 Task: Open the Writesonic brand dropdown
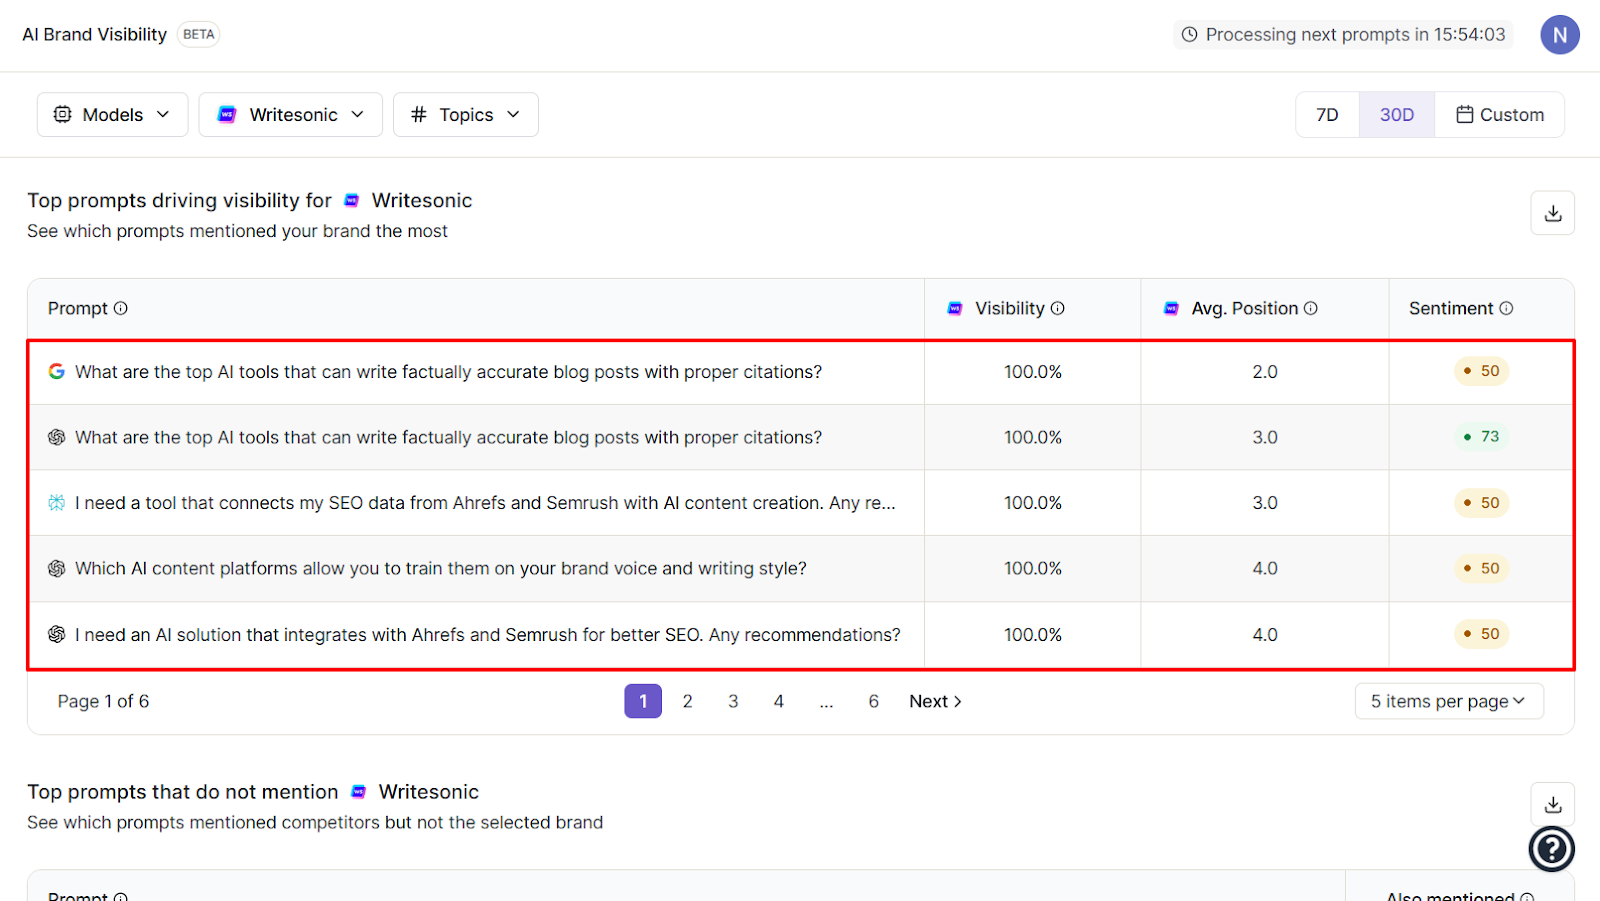(x=290, y=115)
